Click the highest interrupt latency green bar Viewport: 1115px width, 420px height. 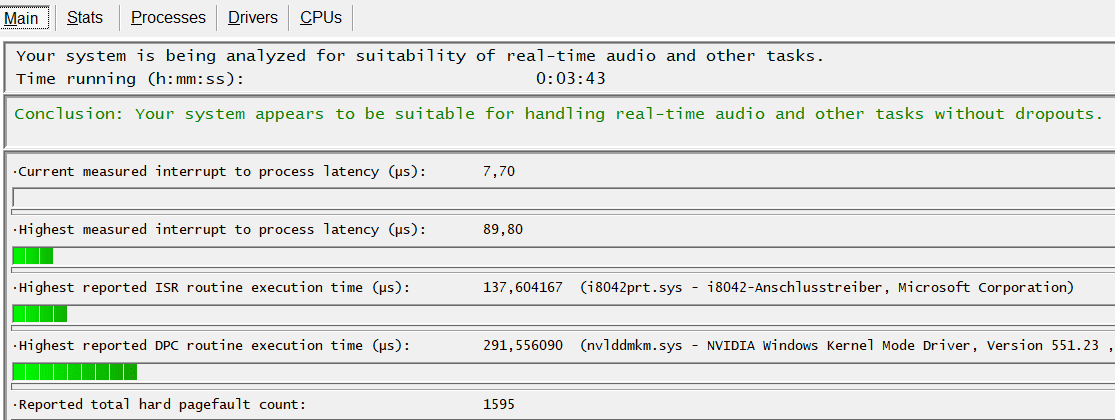coord(32,256)
